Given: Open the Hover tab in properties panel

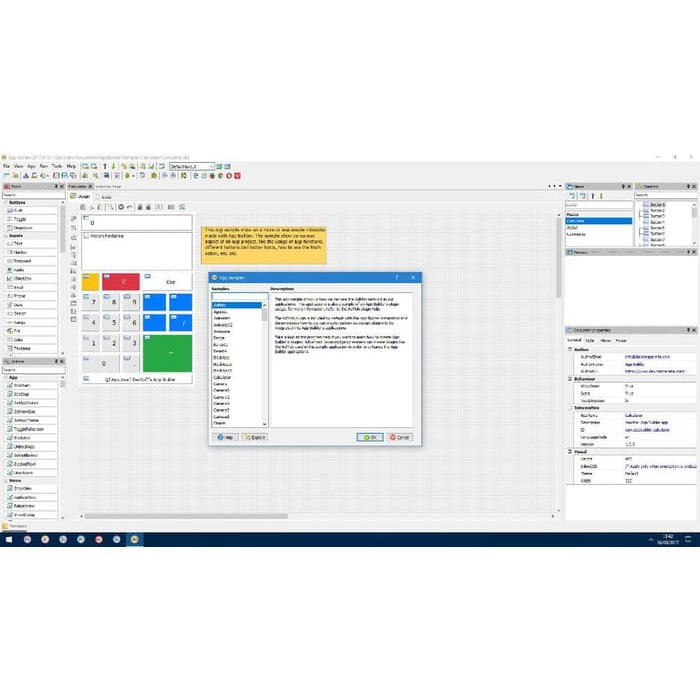Looking at the screenshot, I should pyautogui.click(x=605, y=341).
